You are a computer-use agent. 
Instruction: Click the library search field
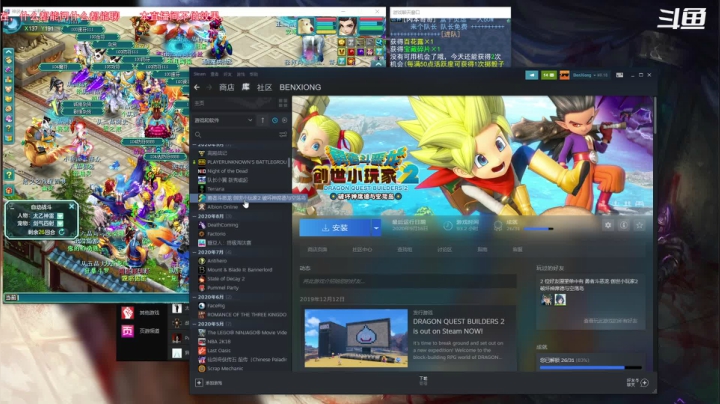click(x=234, y=135)
